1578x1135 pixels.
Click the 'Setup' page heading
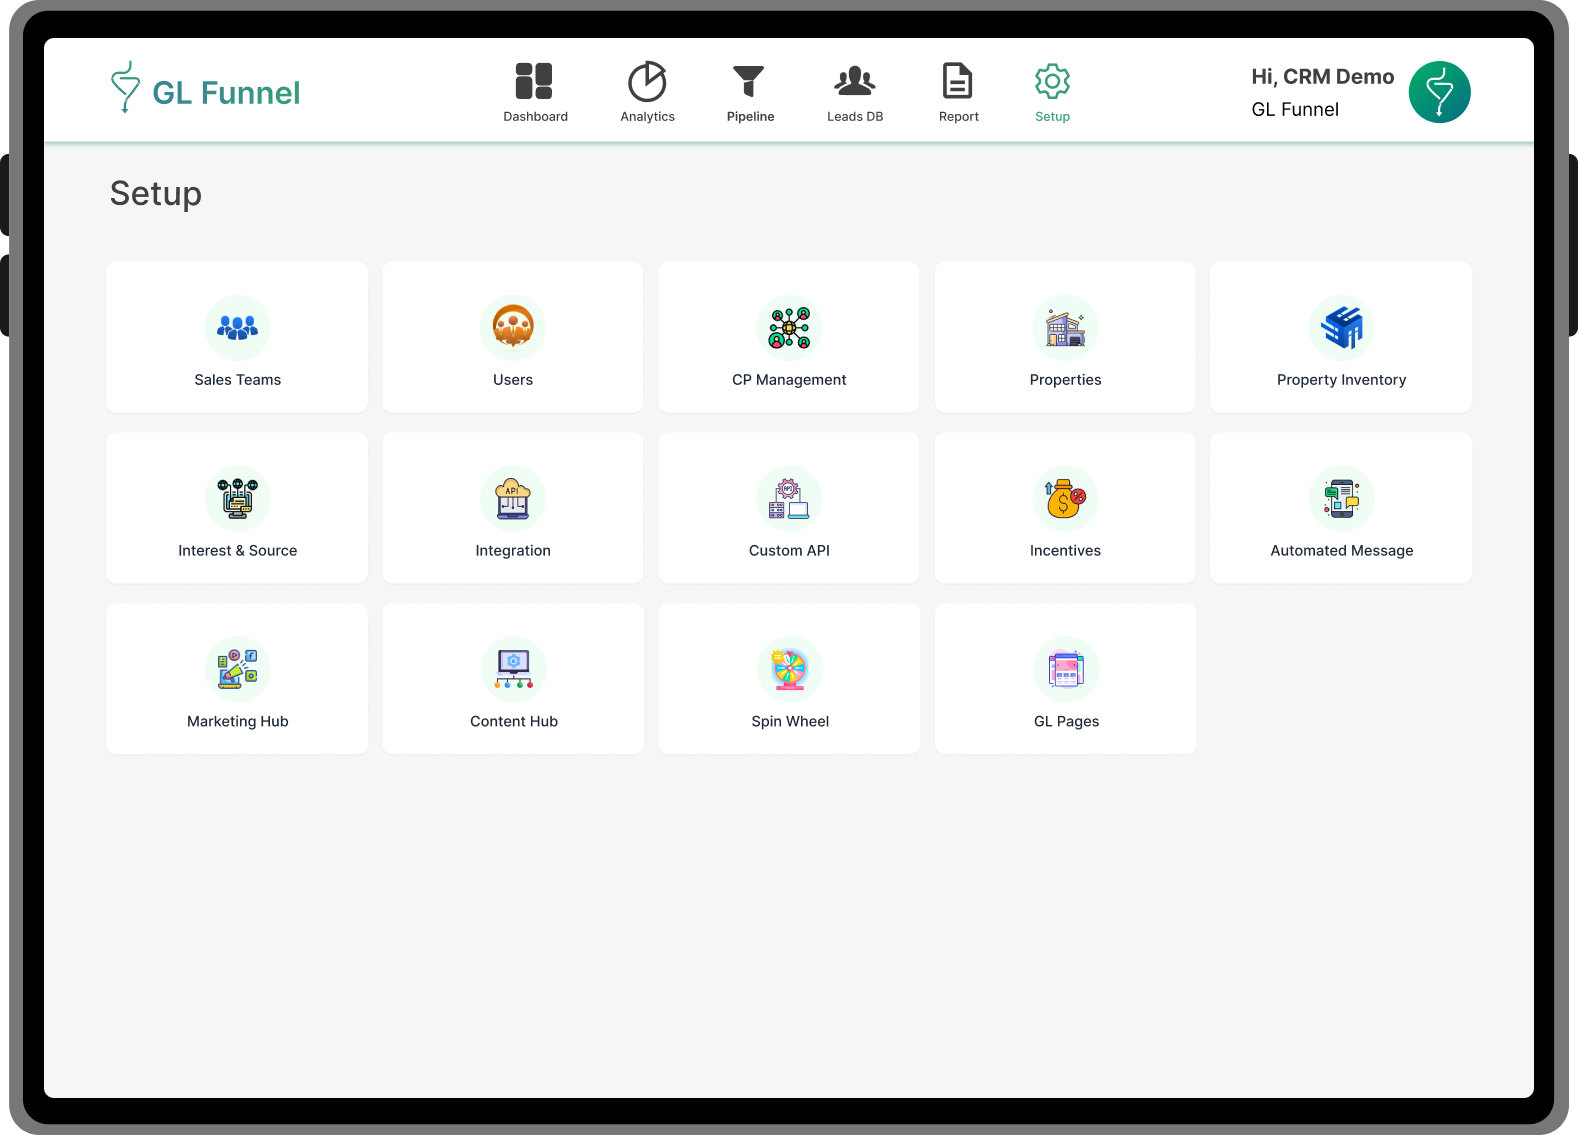tap(156, 193)
